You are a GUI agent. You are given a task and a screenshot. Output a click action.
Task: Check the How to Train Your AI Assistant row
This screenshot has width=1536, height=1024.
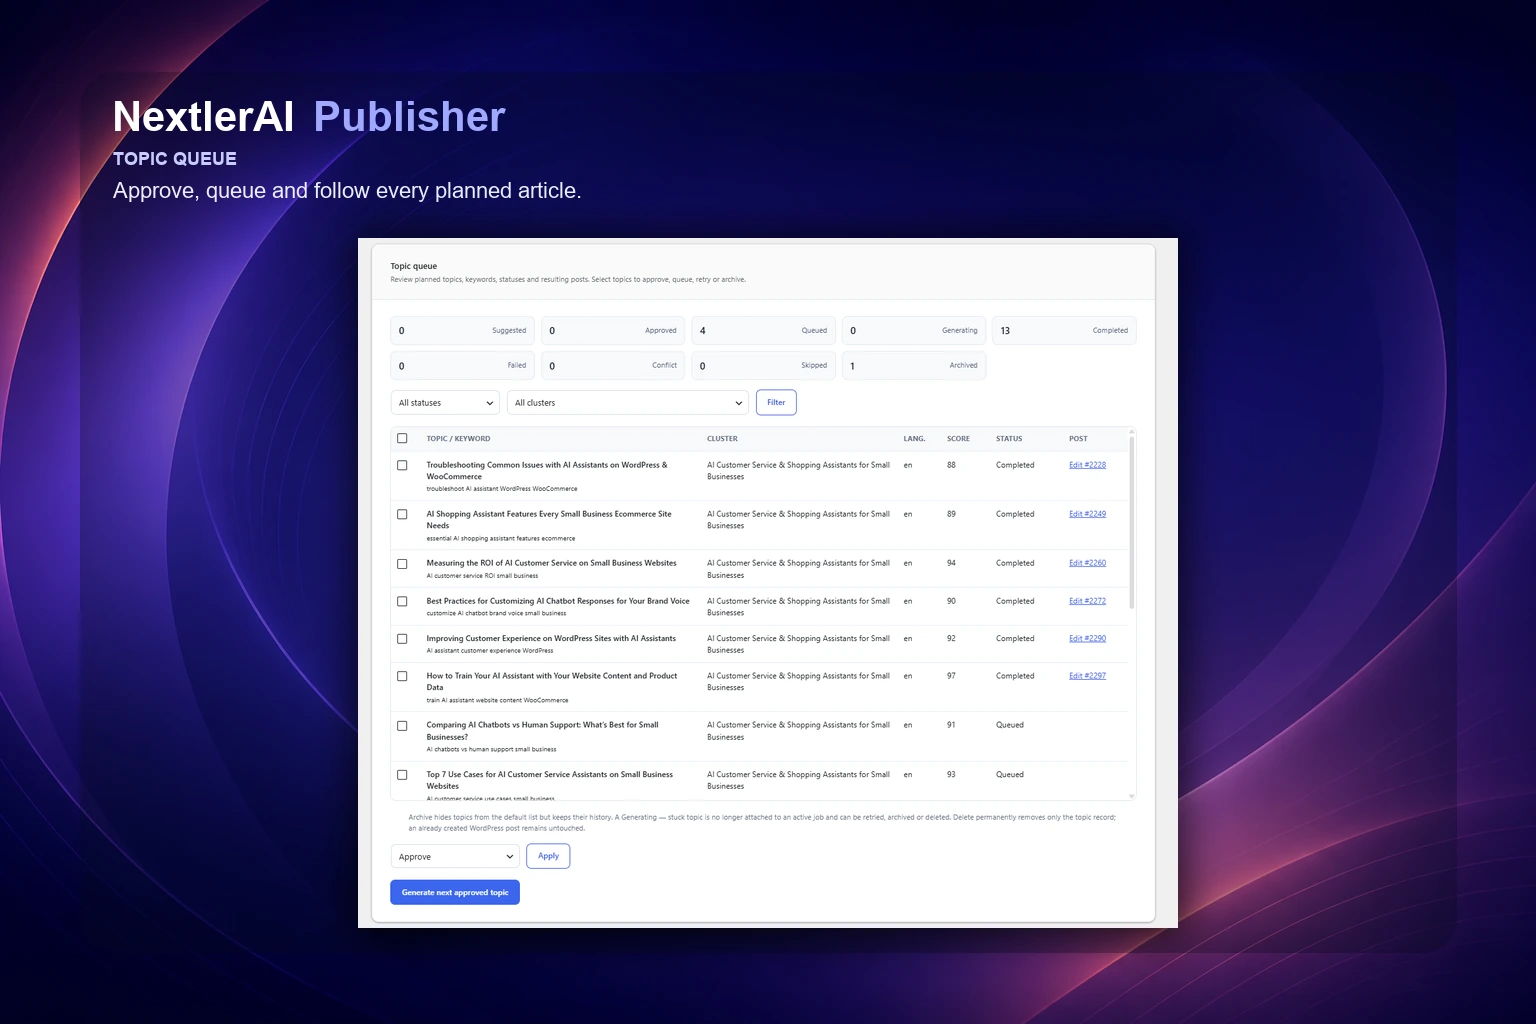coord(402,676)
